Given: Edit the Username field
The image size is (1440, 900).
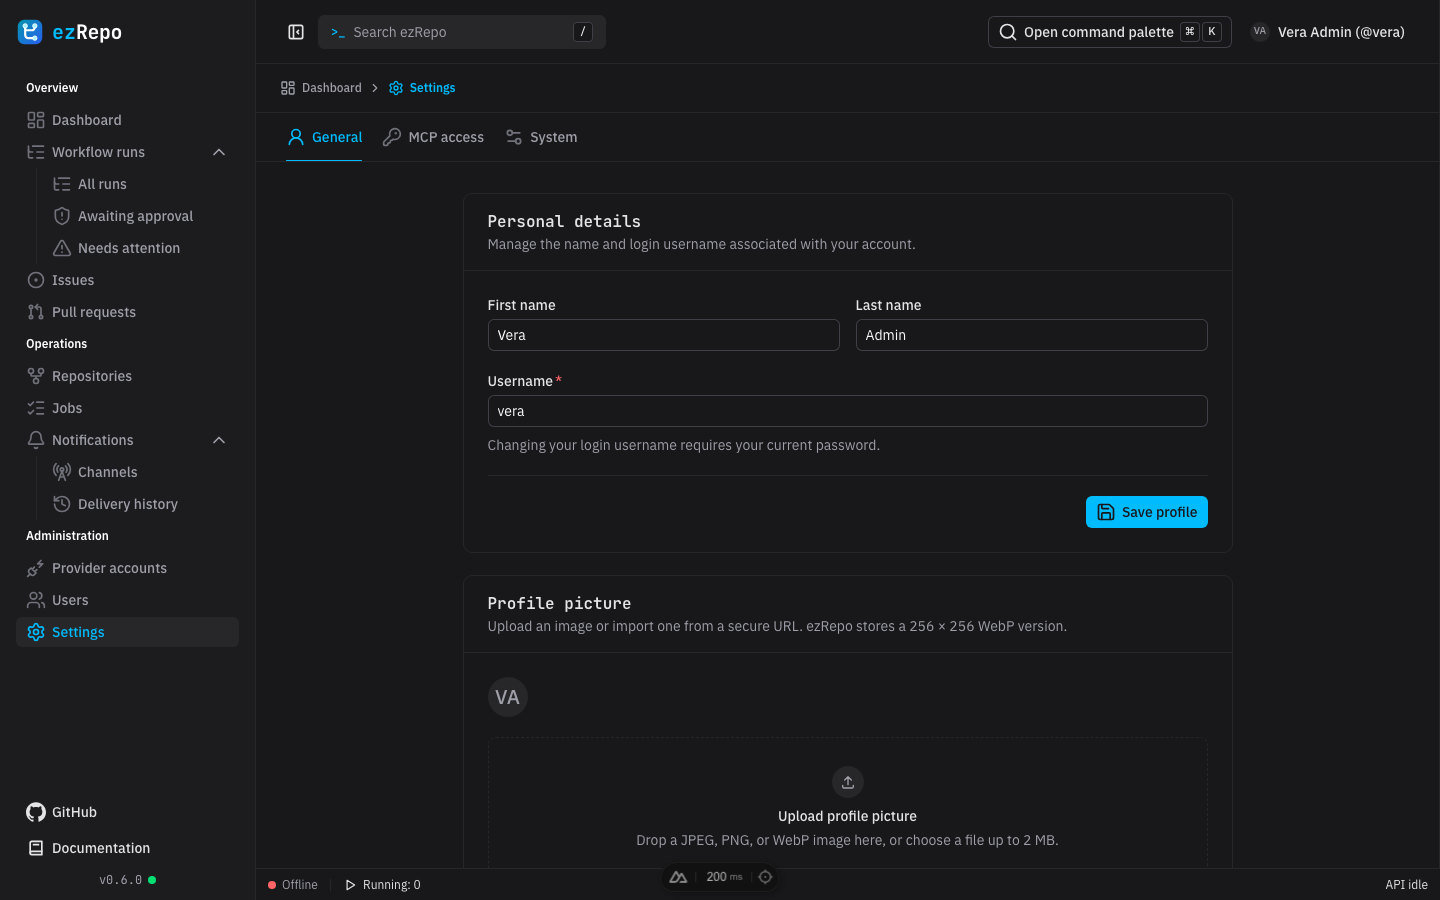Looking at the screenshot, I should click(848, 411).
